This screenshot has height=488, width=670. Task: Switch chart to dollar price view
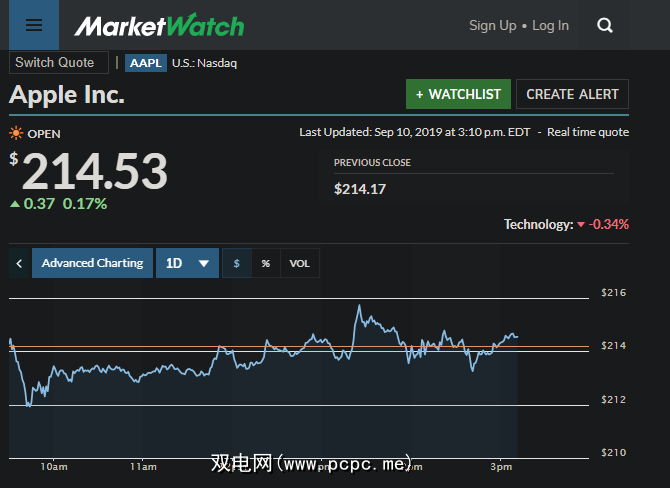[236, 263]
